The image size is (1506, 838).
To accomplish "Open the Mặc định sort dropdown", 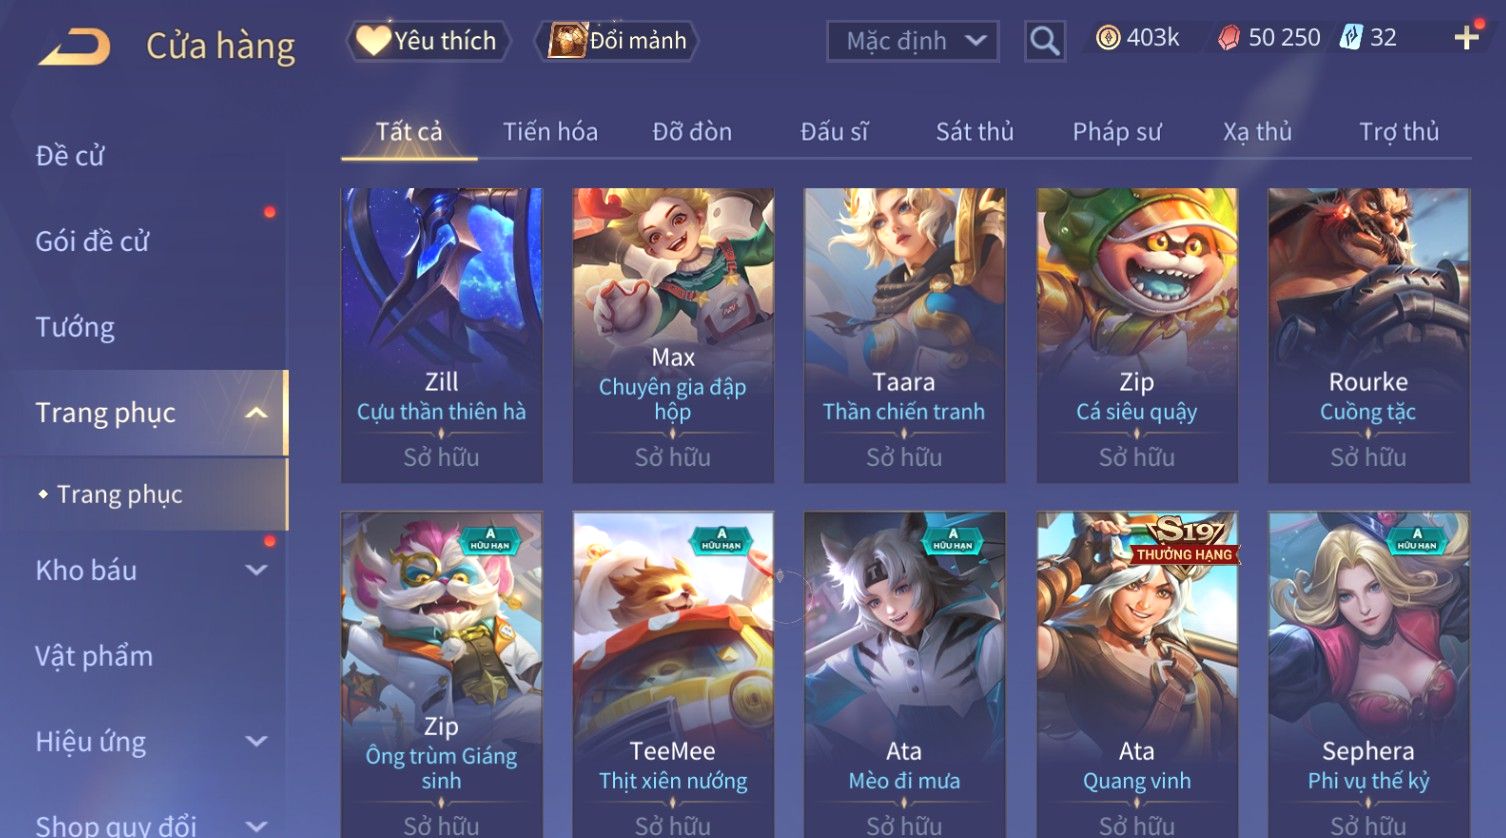I will 913,41.
